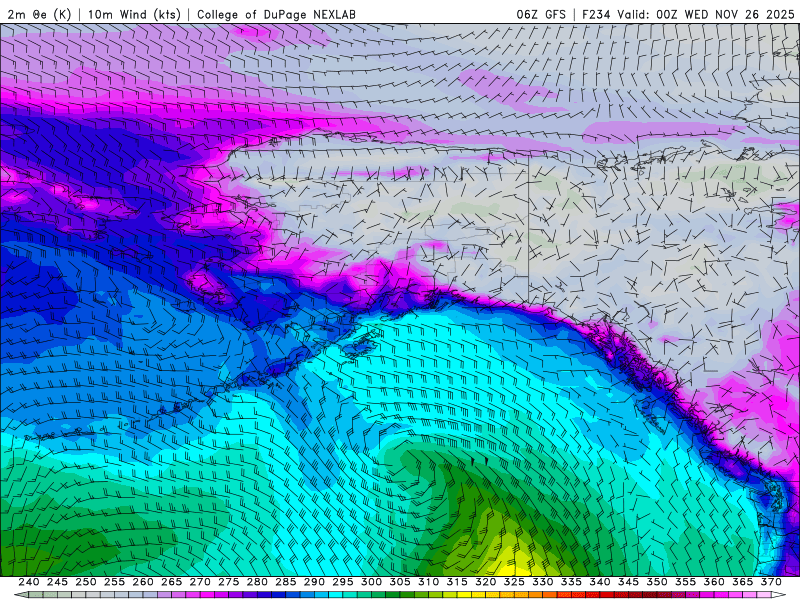Select the 365 scale label
Screen dimensions: 800x600
[743, 582]
